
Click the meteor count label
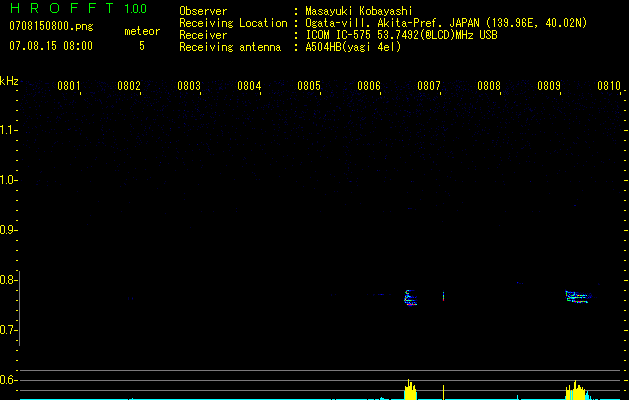coord(142,31)
